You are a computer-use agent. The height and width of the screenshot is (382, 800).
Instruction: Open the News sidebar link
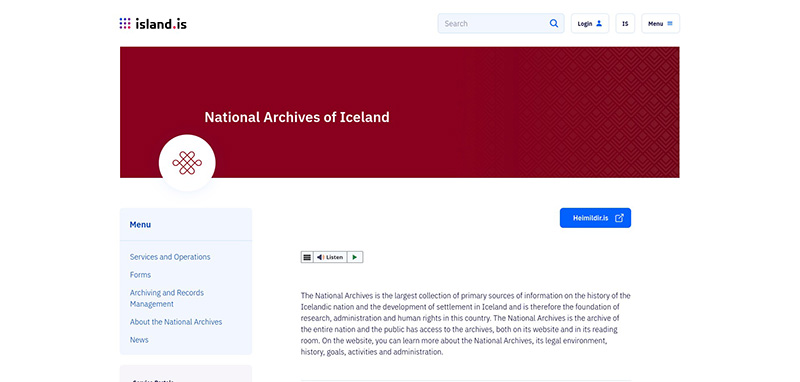(139, 340)
